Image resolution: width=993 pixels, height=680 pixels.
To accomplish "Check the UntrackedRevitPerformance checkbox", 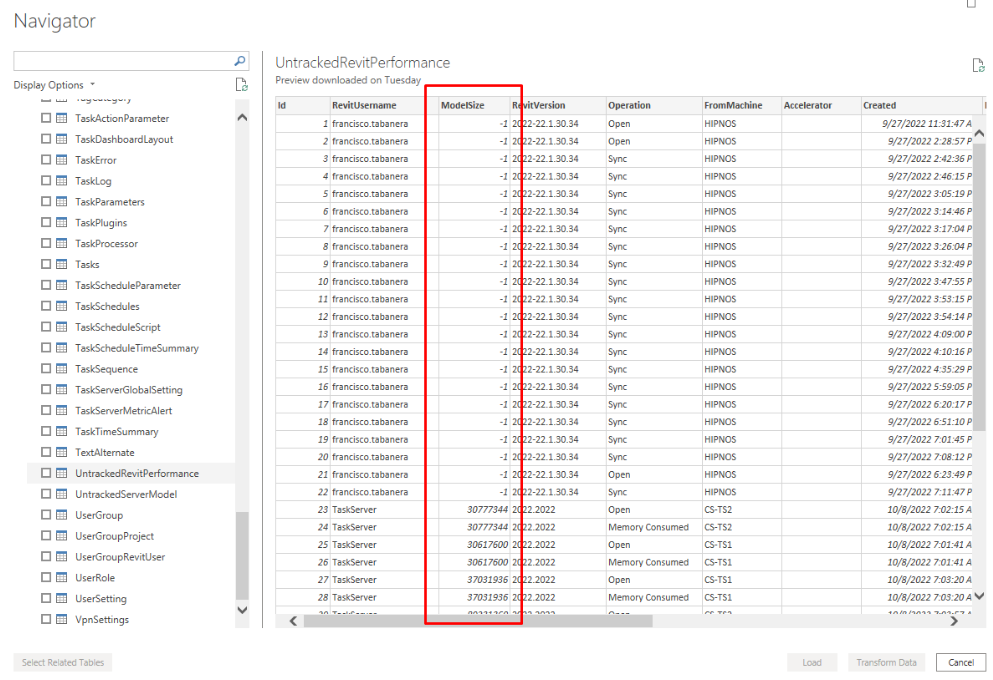I will pos(46,473).
